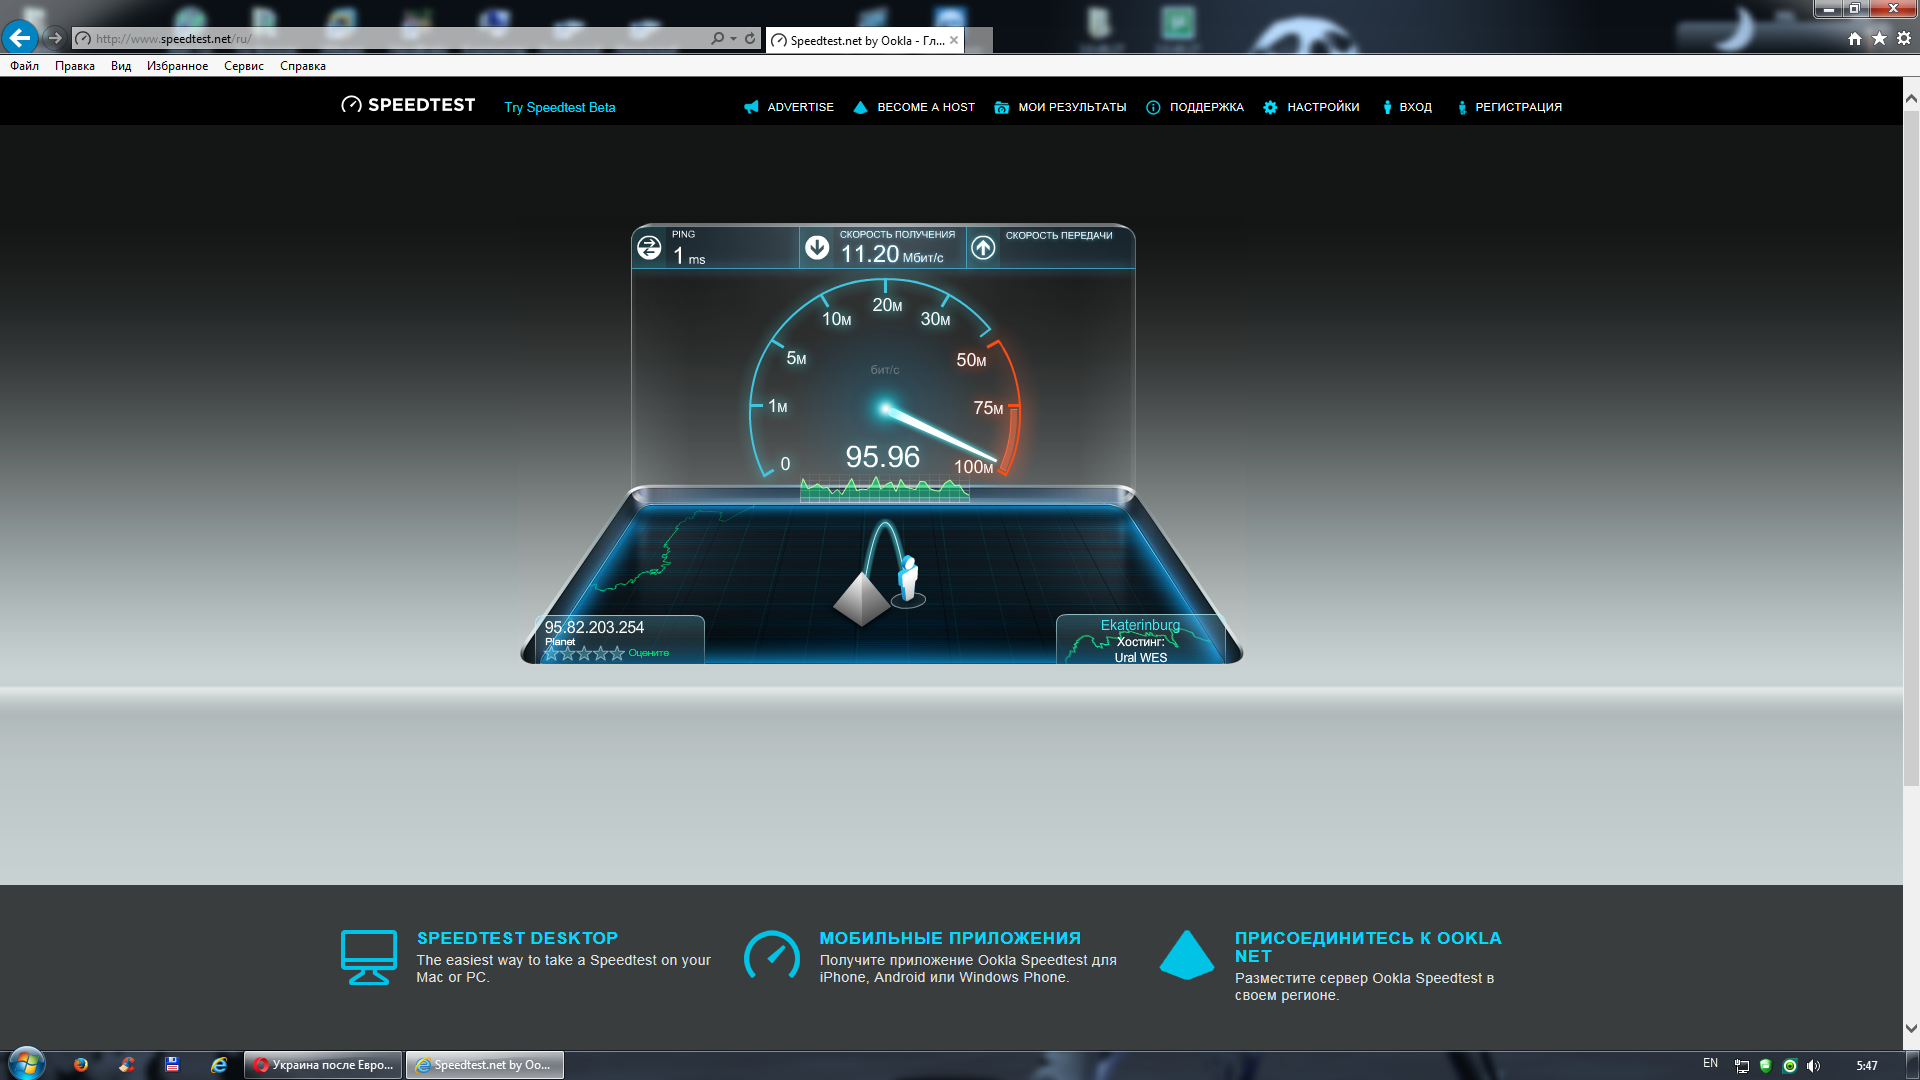Expand the address bar search dropdown arrow
This screenshot has width=1920, height=1080.
point(733,38)
